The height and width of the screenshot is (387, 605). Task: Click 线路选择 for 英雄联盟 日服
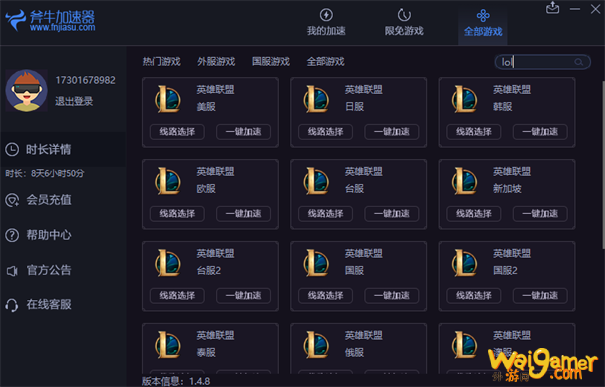pos(325,132)
